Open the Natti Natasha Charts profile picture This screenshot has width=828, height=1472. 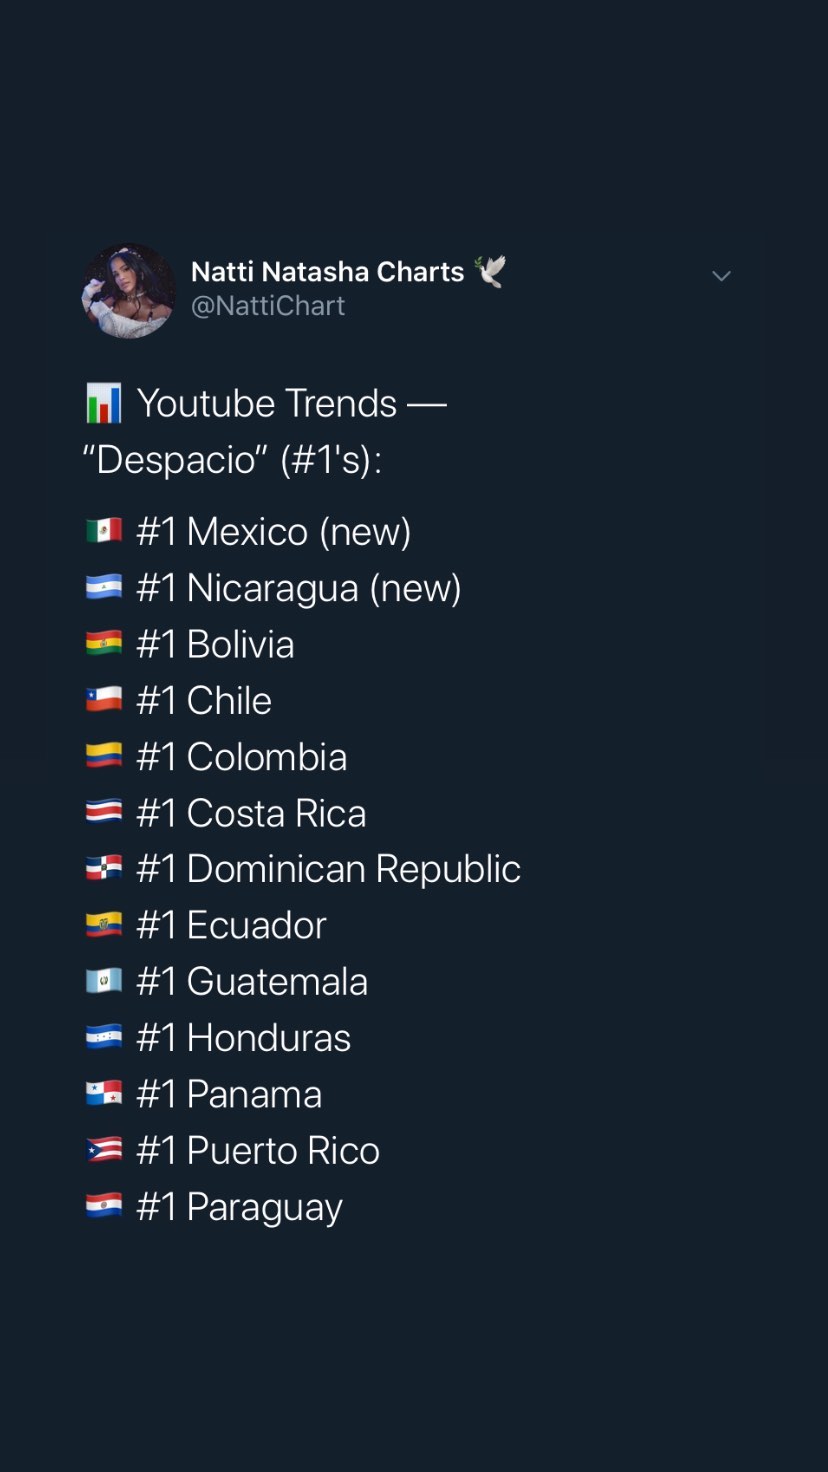[128, 291]
